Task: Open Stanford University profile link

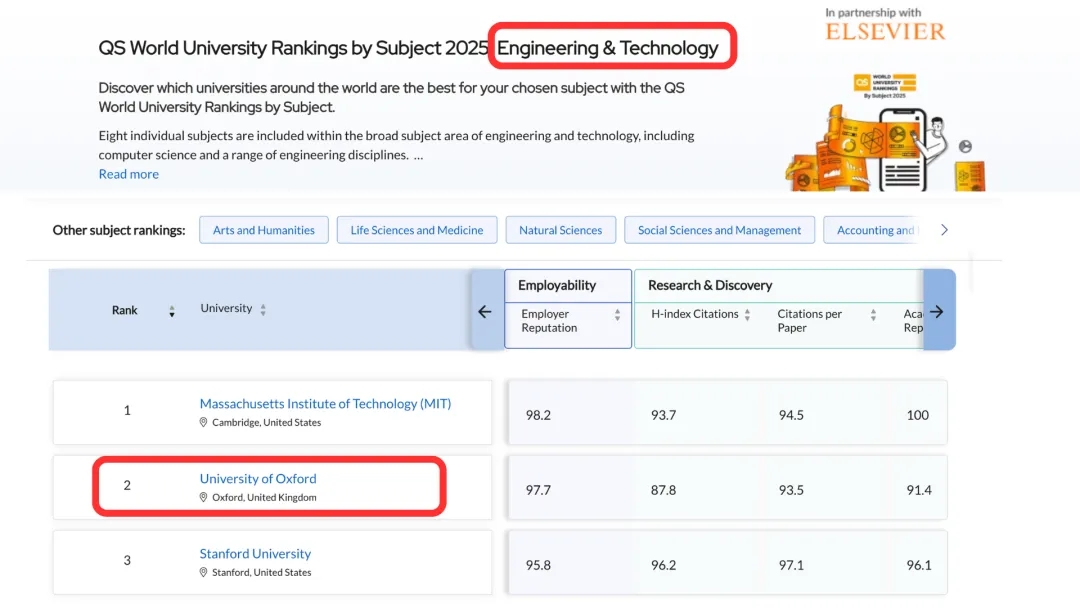Action: coord(255,554)
